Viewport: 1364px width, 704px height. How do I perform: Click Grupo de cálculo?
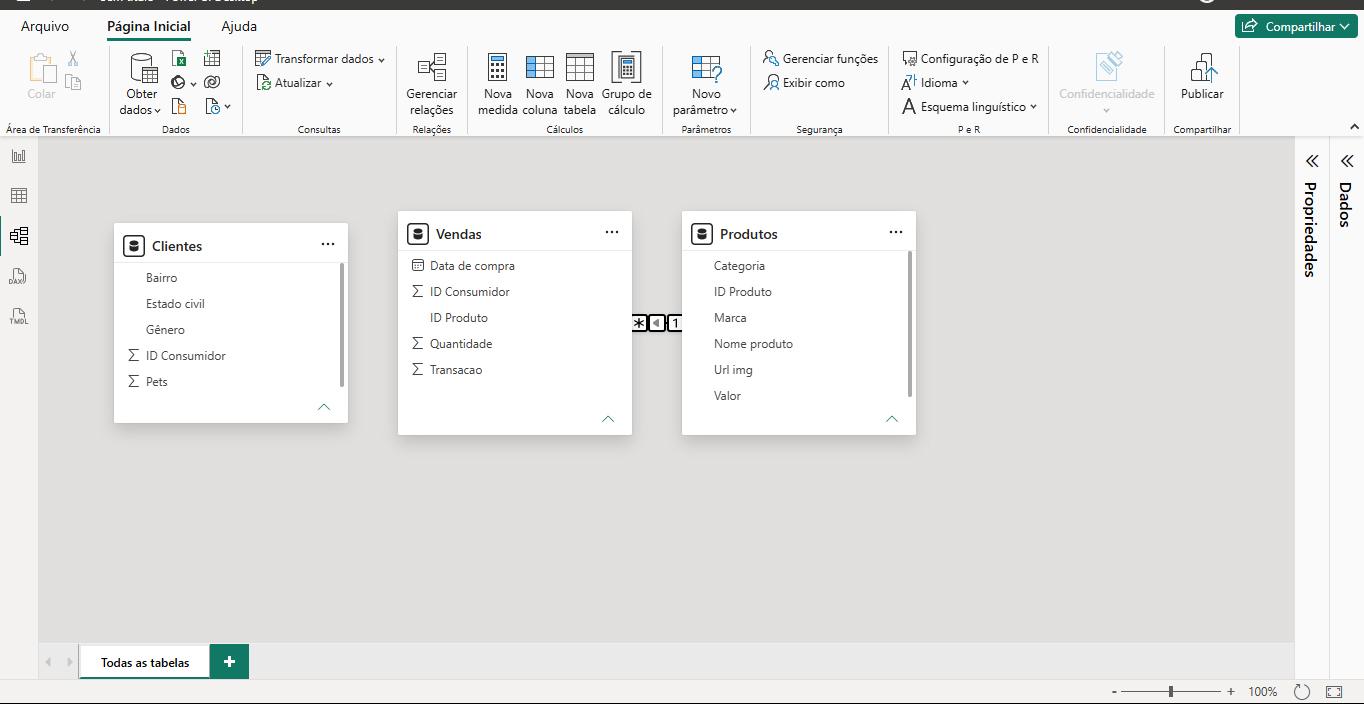[x=626, y=85]
